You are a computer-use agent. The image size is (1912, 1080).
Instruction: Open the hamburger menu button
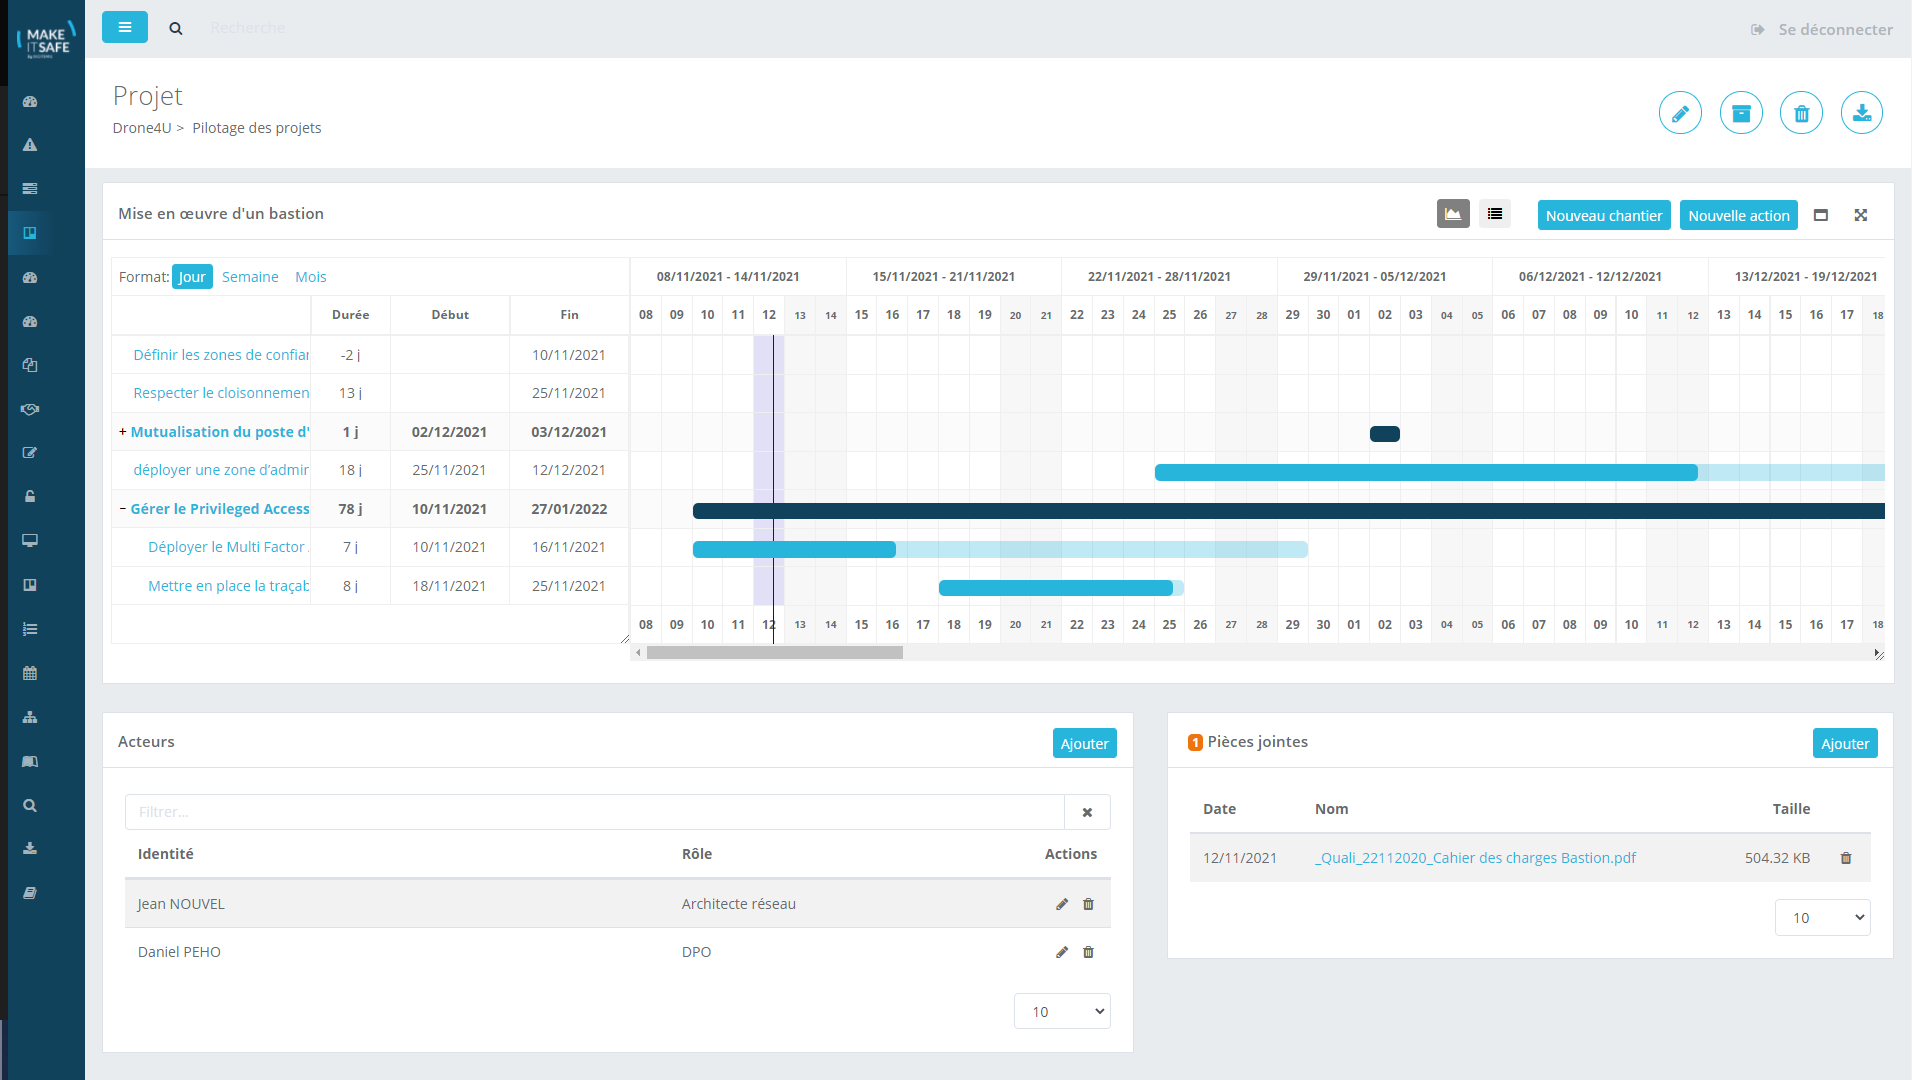pos(125,27)
